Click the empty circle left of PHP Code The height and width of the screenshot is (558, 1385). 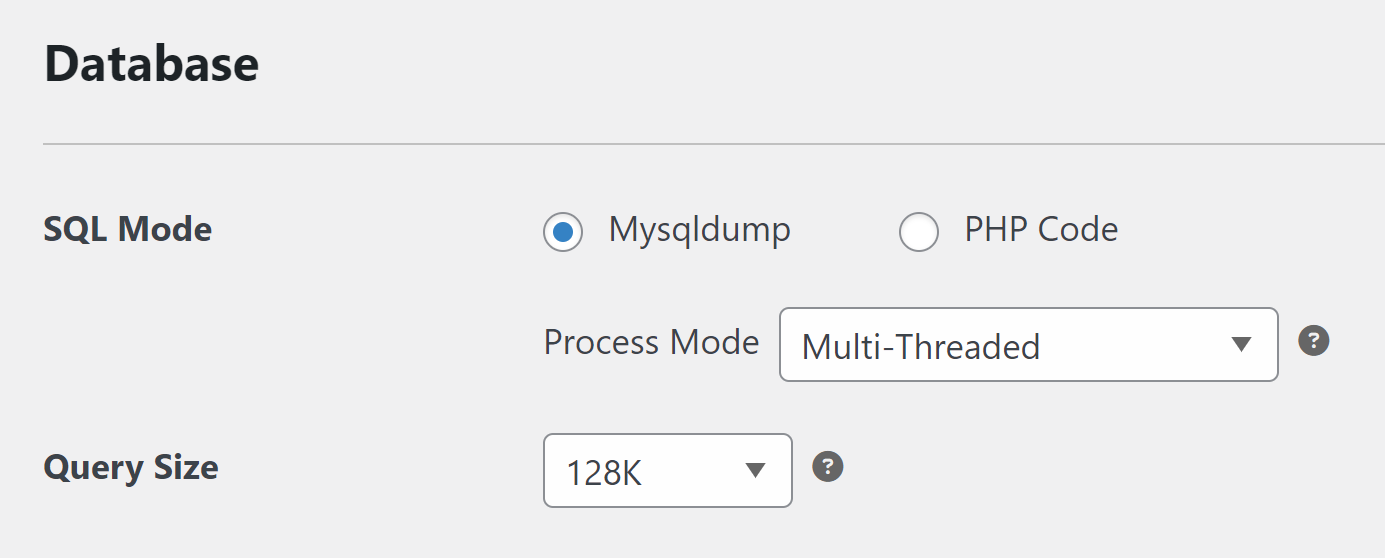tap(919, 232)
